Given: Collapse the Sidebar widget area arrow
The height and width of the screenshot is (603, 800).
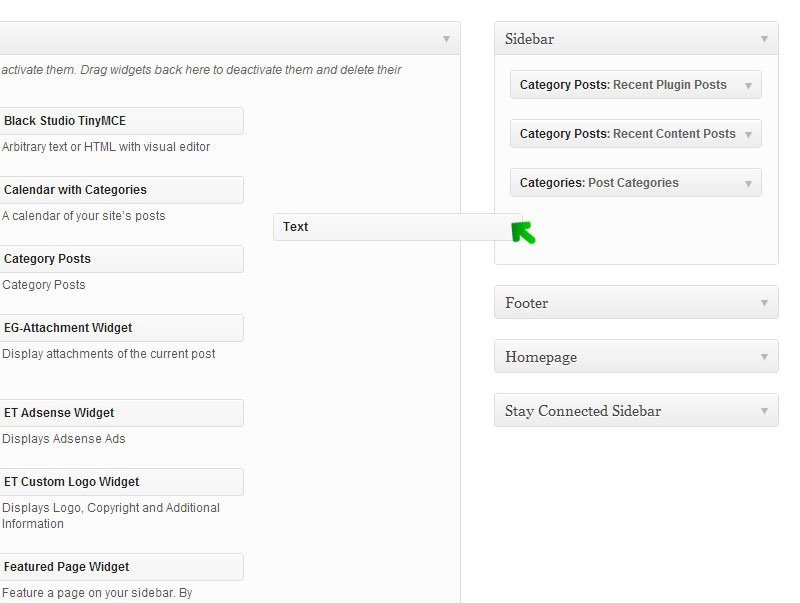Looking at the screenshot, I should [x=764, y=39].
